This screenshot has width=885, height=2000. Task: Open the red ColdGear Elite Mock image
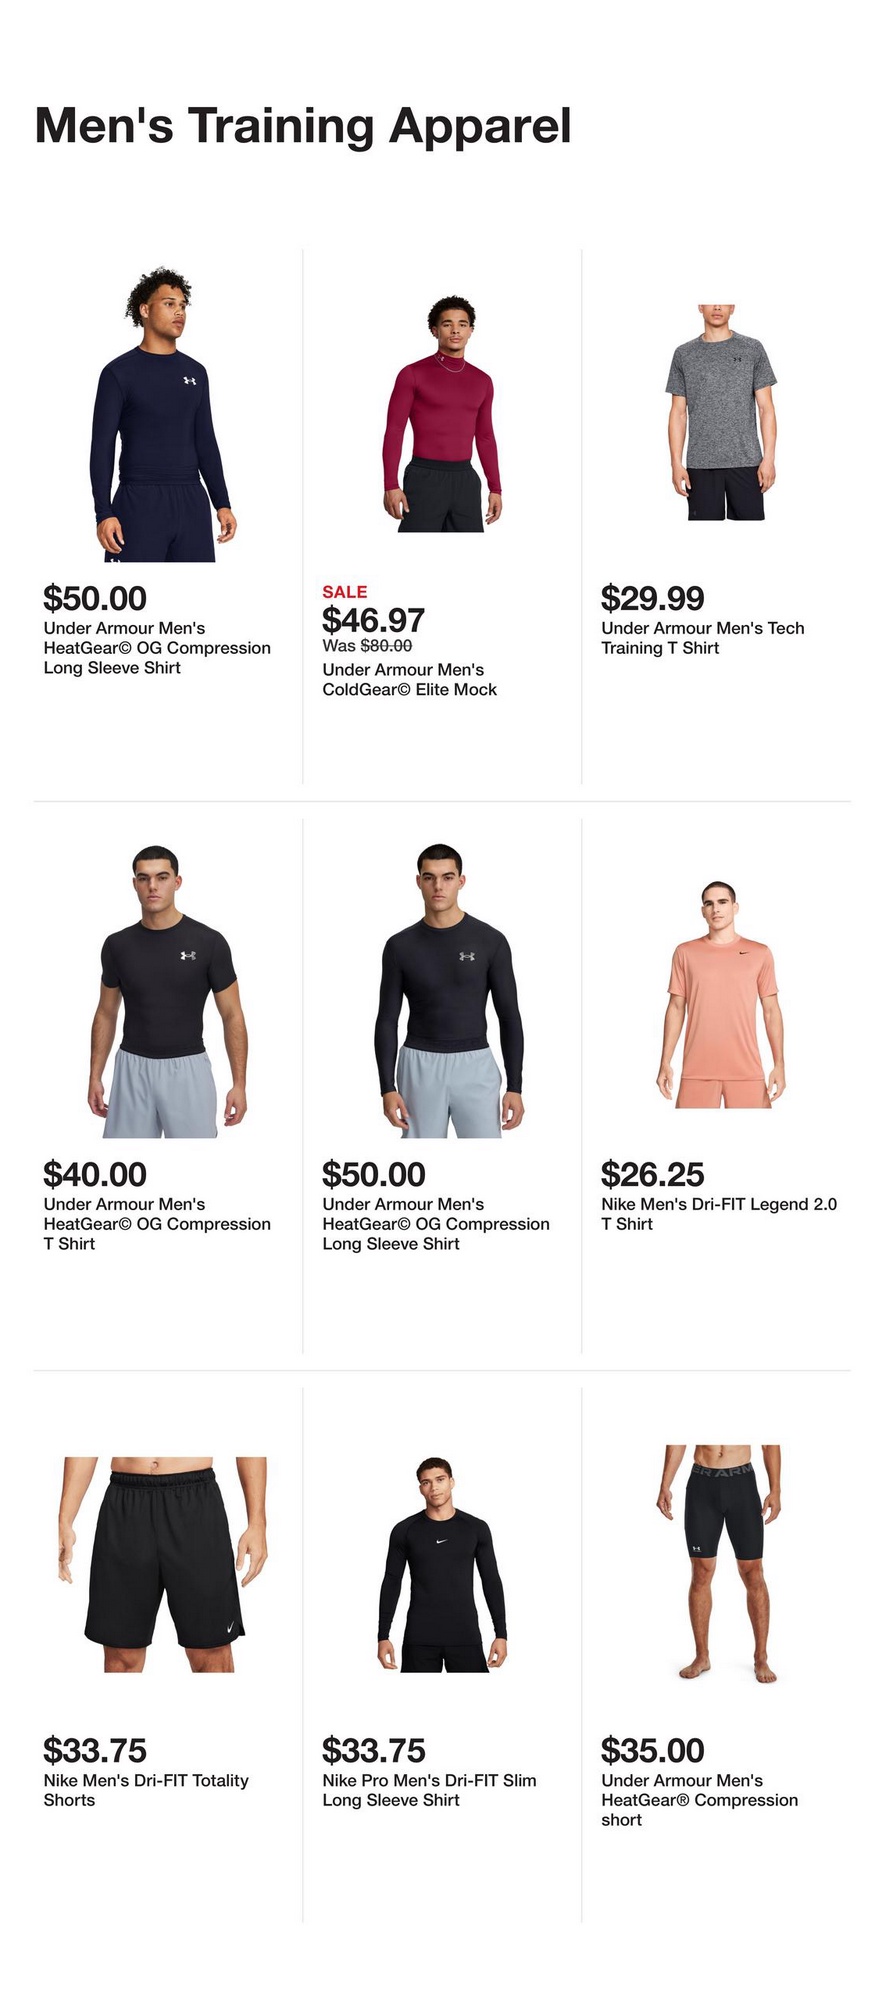point(442,414)
